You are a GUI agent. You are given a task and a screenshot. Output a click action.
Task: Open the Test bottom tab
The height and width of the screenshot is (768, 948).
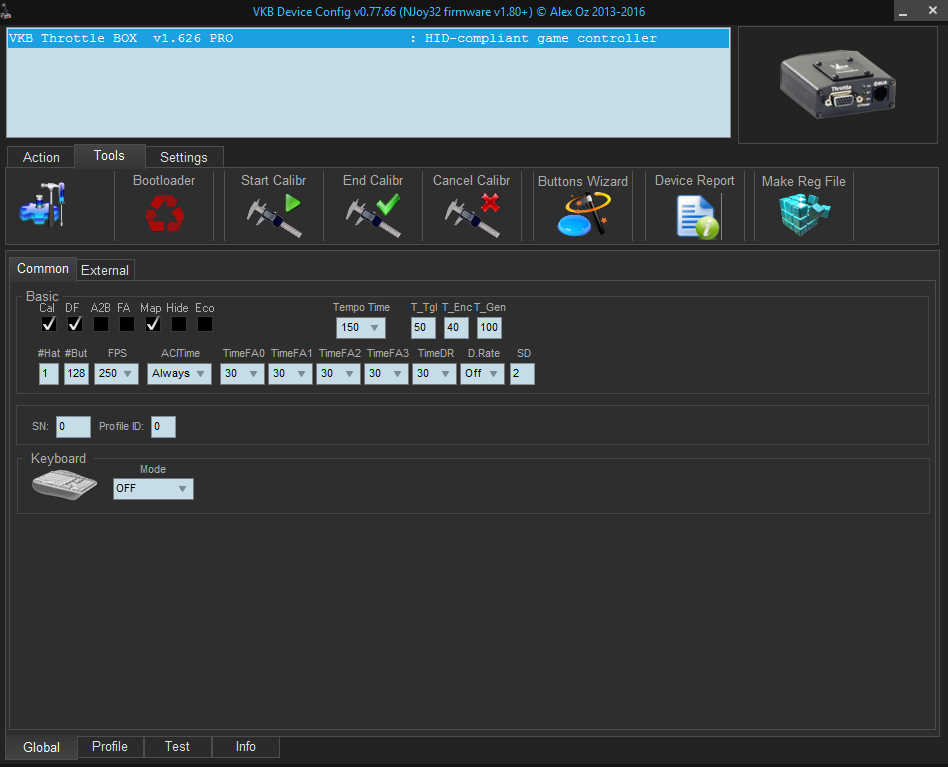[x=177, y=746]
